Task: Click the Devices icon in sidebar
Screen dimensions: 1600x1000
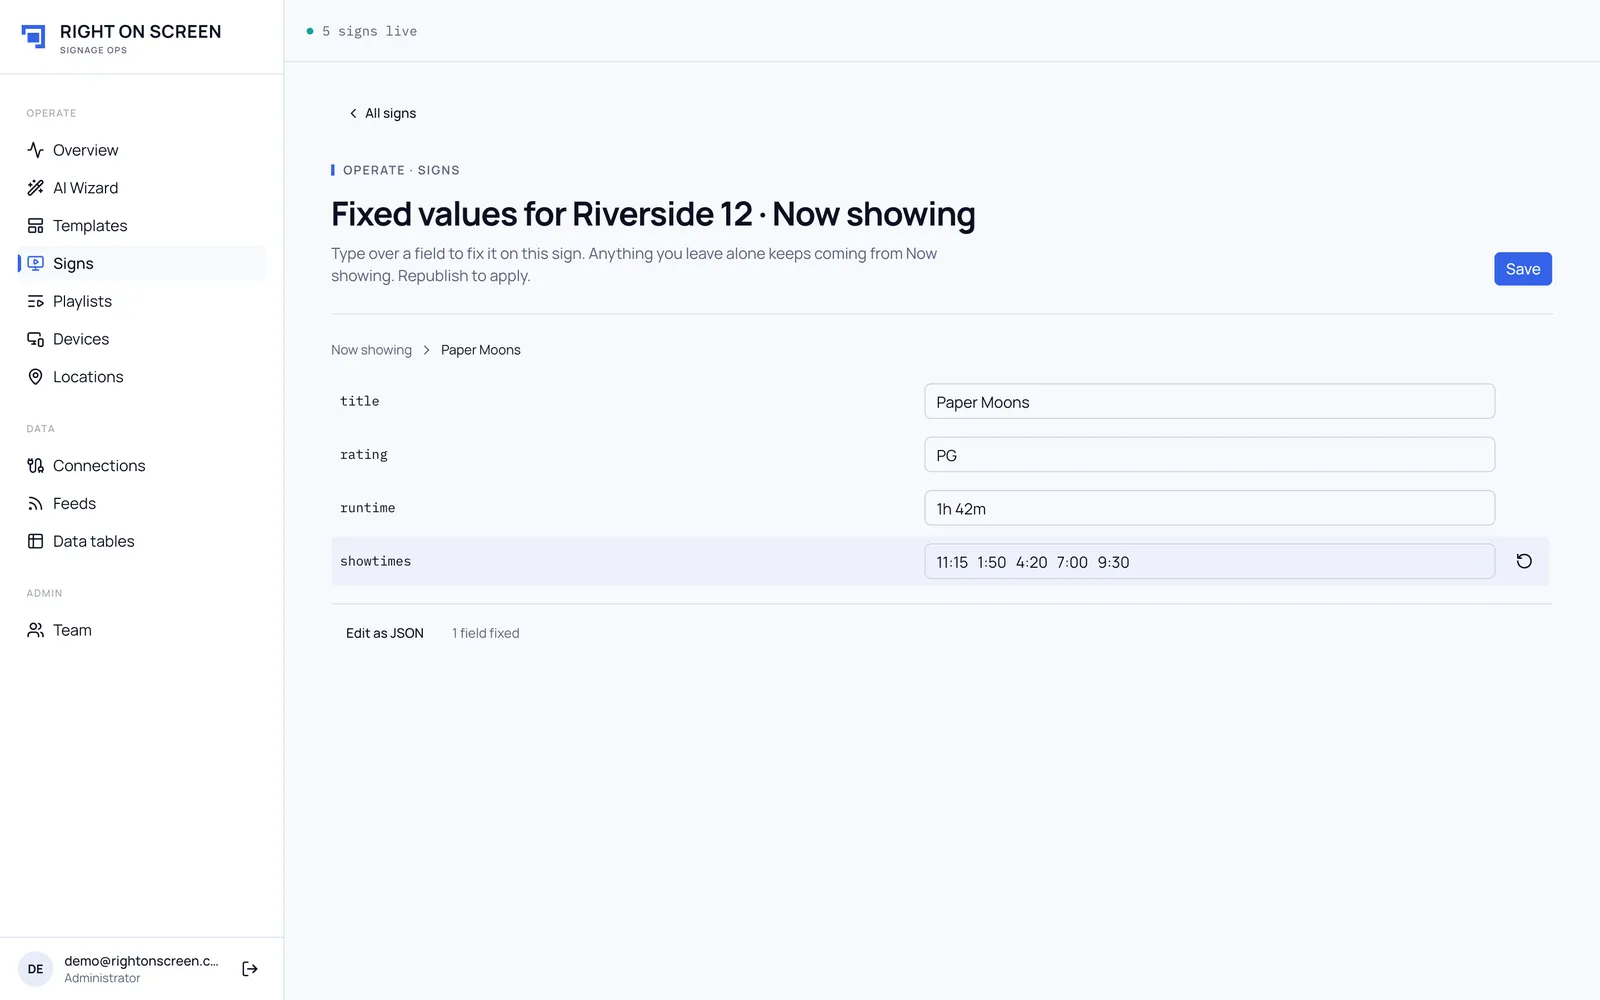Action: click(x=35, y=339)
